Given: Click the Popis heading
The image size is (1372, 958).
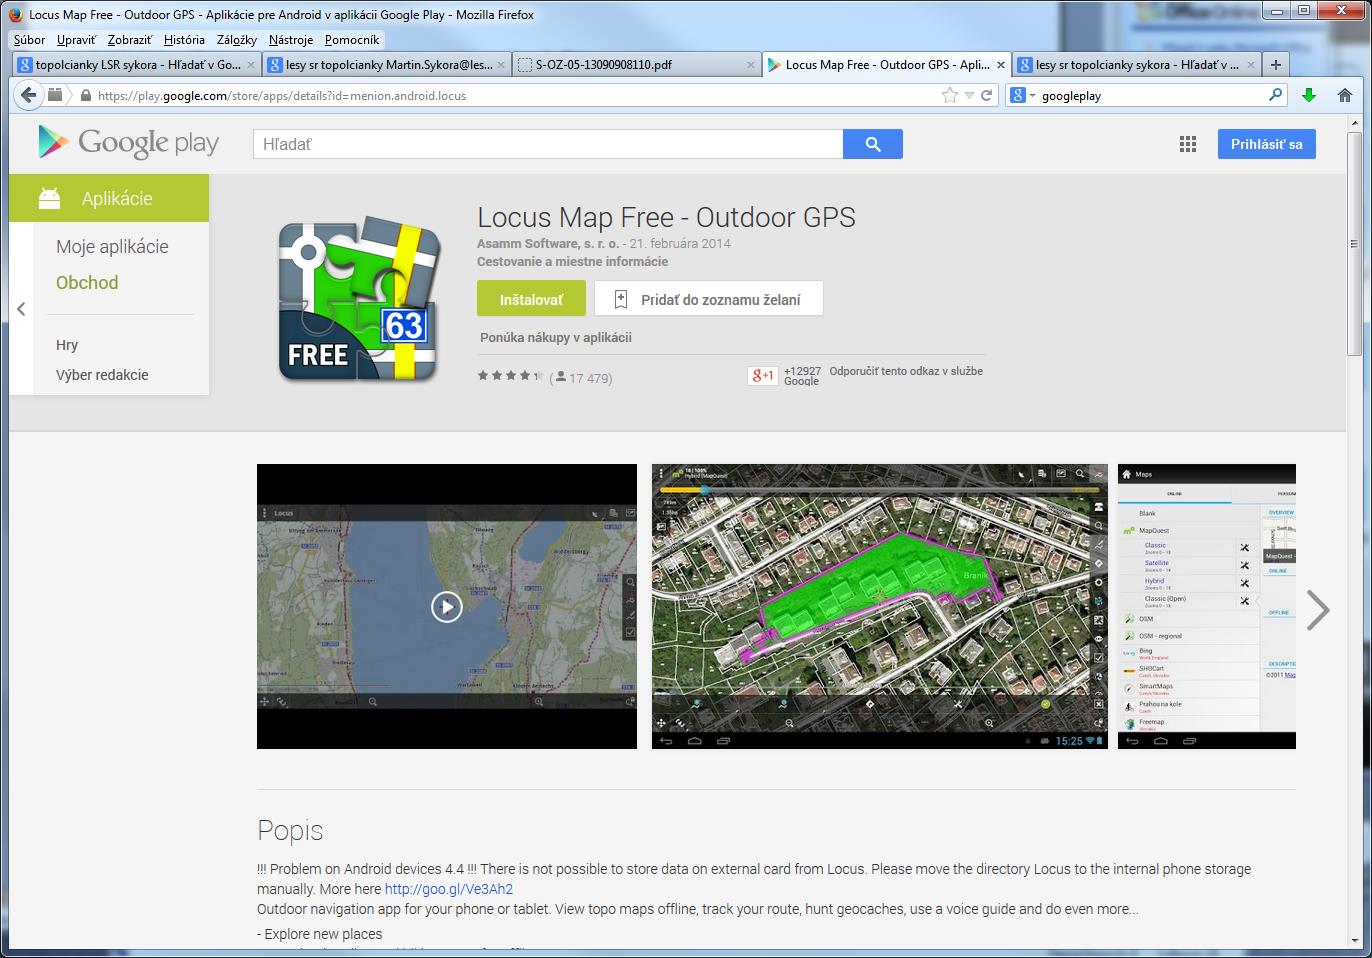Looking at the screenshot, I should tap(290, 830).
